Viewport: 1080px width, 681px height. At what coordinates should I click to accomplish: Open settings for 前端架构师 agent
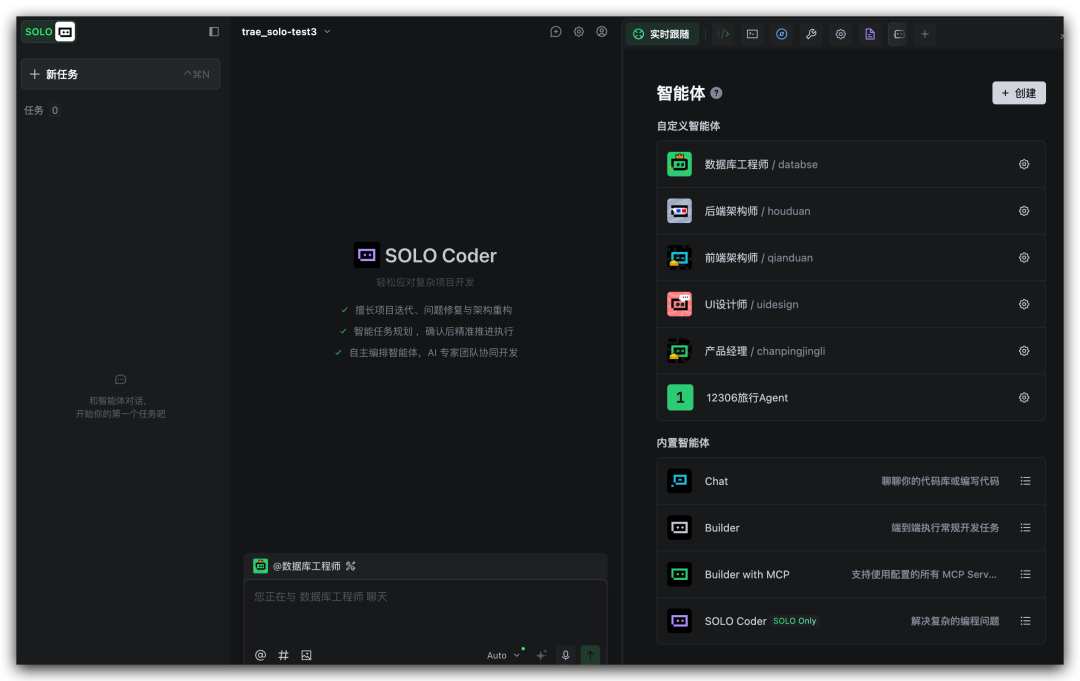1024,258
